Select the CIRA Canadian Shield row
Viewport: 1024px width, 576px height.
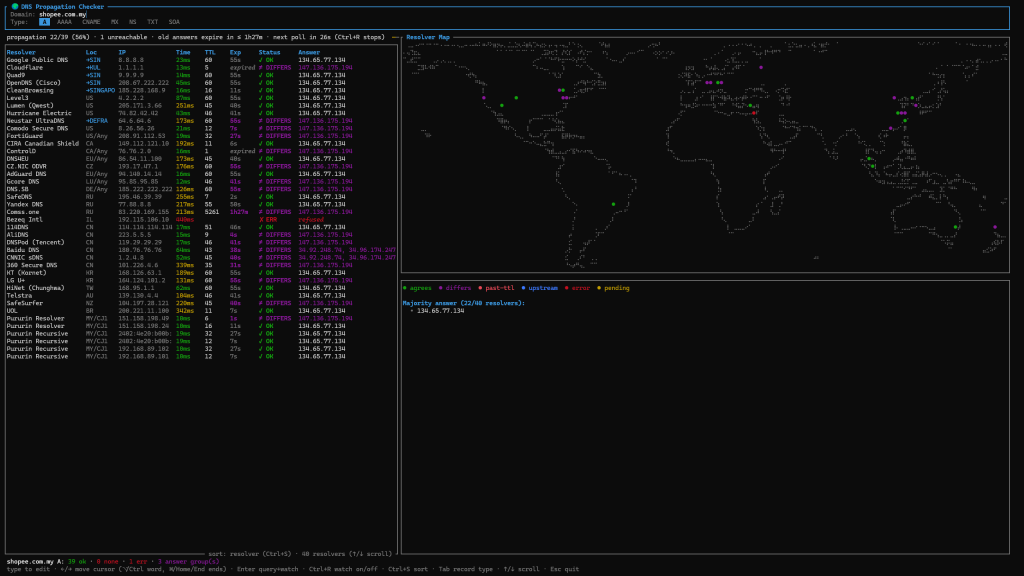[201, 144]
